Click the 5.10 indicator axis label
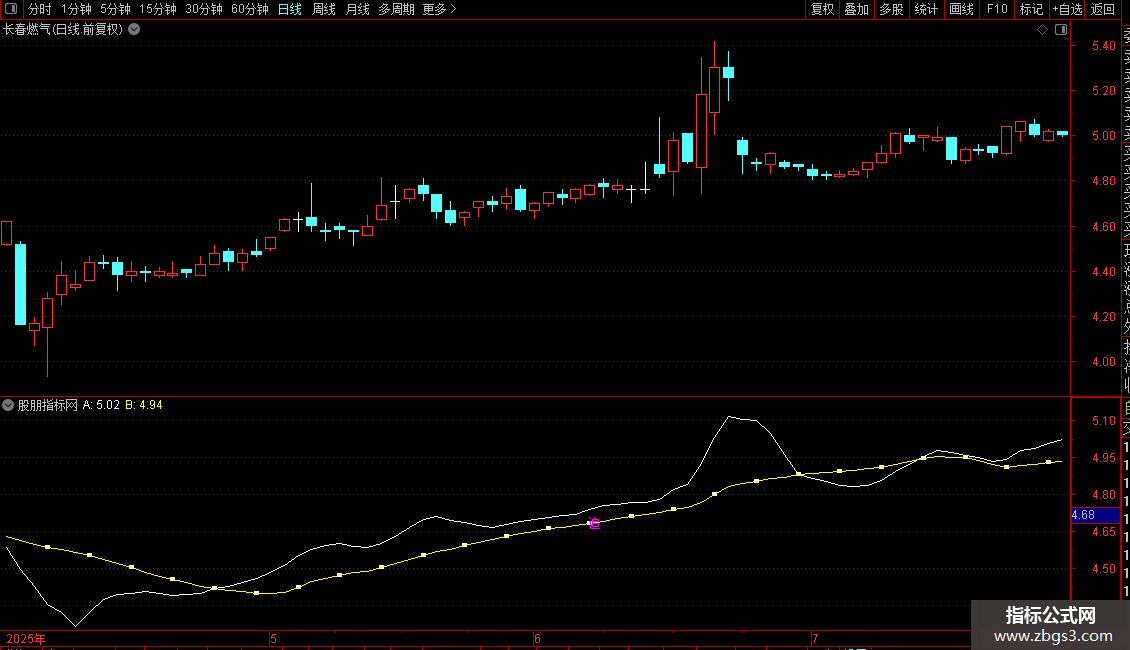The width and height of the screenshot is (1130, 650). tap(1103, 421)
